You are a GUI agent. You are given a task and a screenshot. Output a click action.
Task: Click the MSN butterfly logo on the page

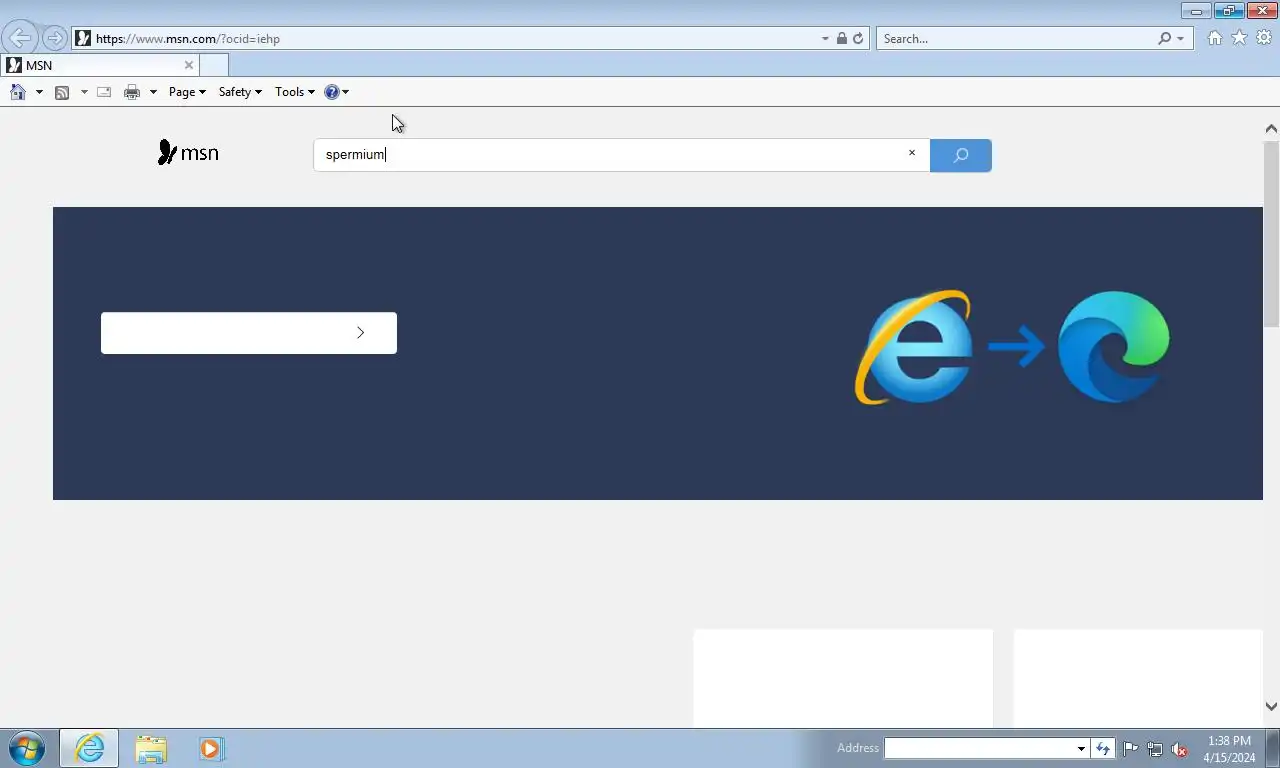pyautogui.click(x=188, y=153)
